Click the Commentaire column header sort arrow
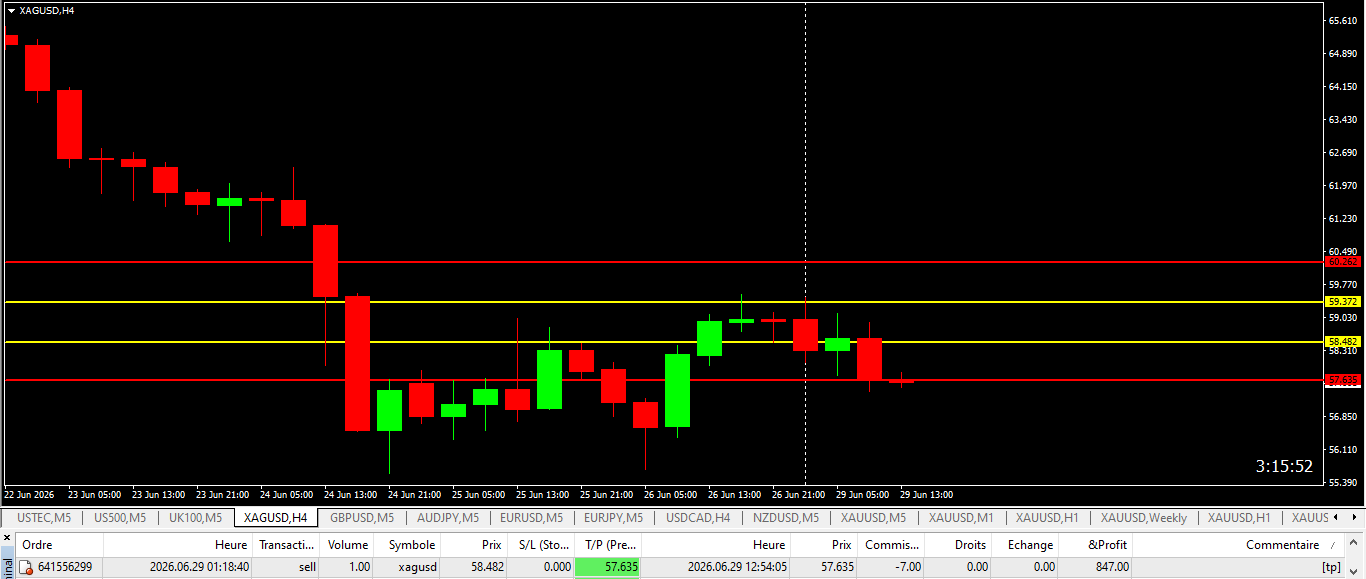 pos(1331,546)
